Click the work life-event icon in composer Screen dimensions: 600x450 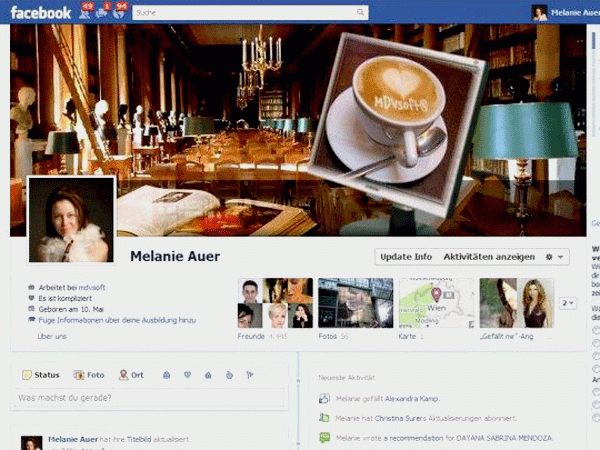click(166, 375)
